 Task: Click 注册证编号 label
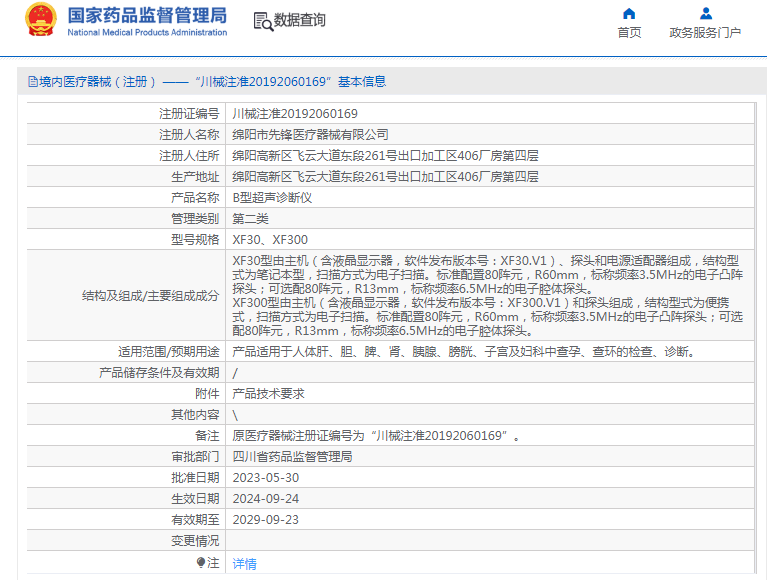(x=189, y=114)
